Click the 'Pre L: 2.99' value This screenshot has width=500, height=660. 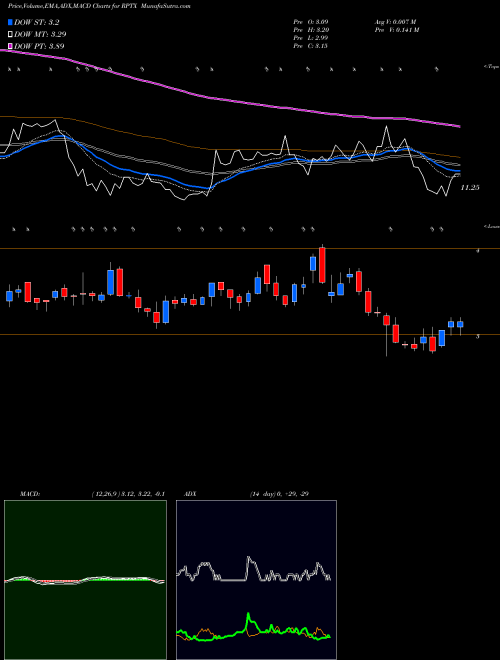point(311,38)
